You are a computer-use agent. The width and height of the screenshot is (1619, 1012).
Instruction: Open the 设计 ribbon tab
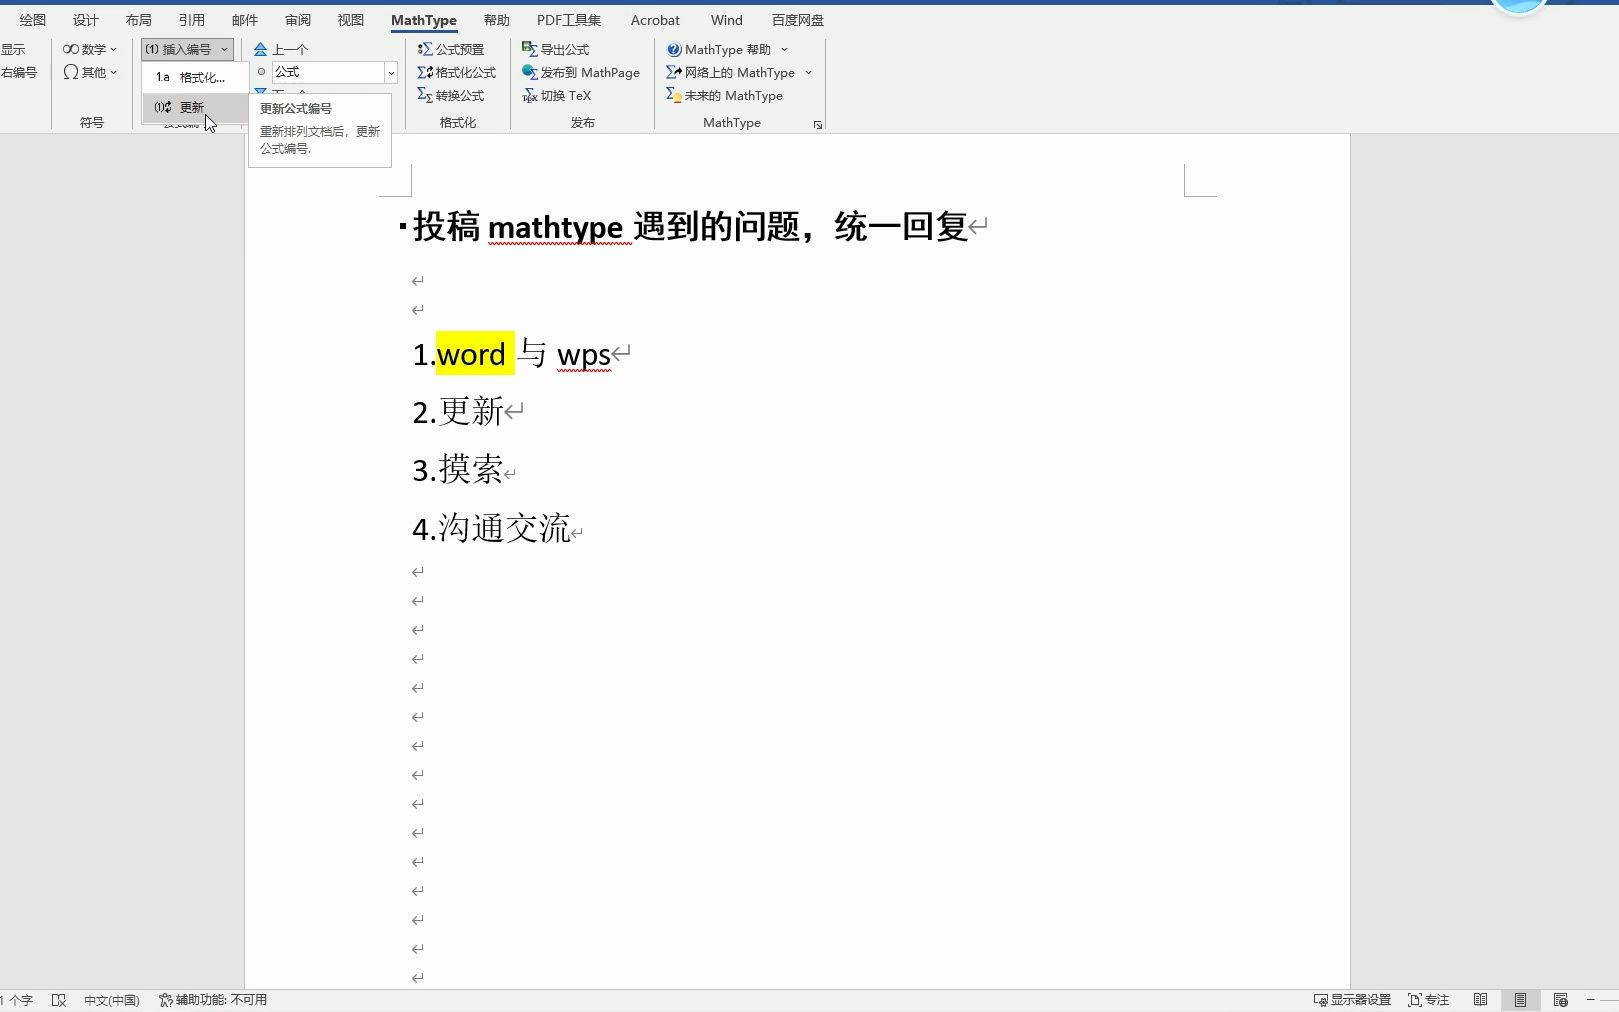tap(86, 20)
